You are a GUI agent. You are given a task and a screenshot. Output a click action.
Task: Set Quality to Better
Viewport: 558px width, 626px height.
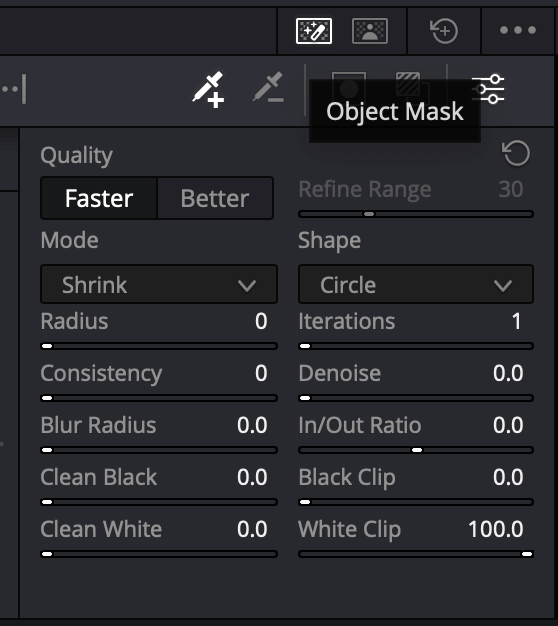pyautogui.click(x=215, y=198)
